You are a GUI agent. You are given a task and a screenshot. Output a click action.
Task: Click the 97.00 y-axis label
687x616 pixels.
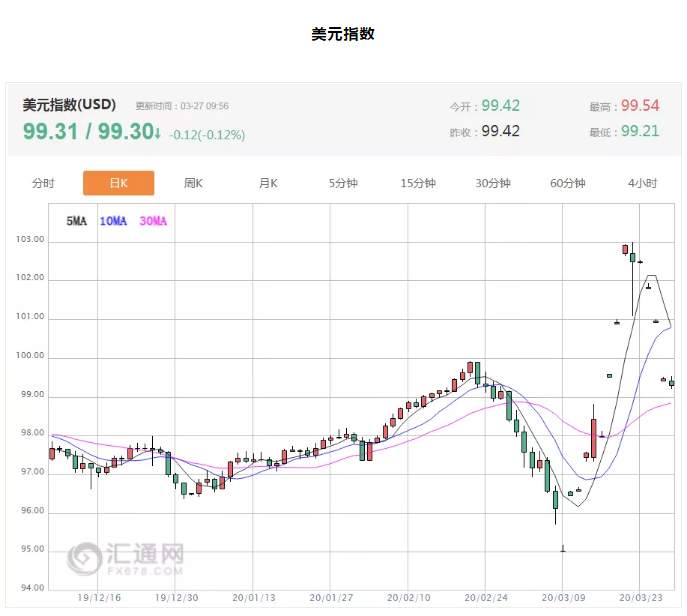pyautogui.click(x=32, y=472)
